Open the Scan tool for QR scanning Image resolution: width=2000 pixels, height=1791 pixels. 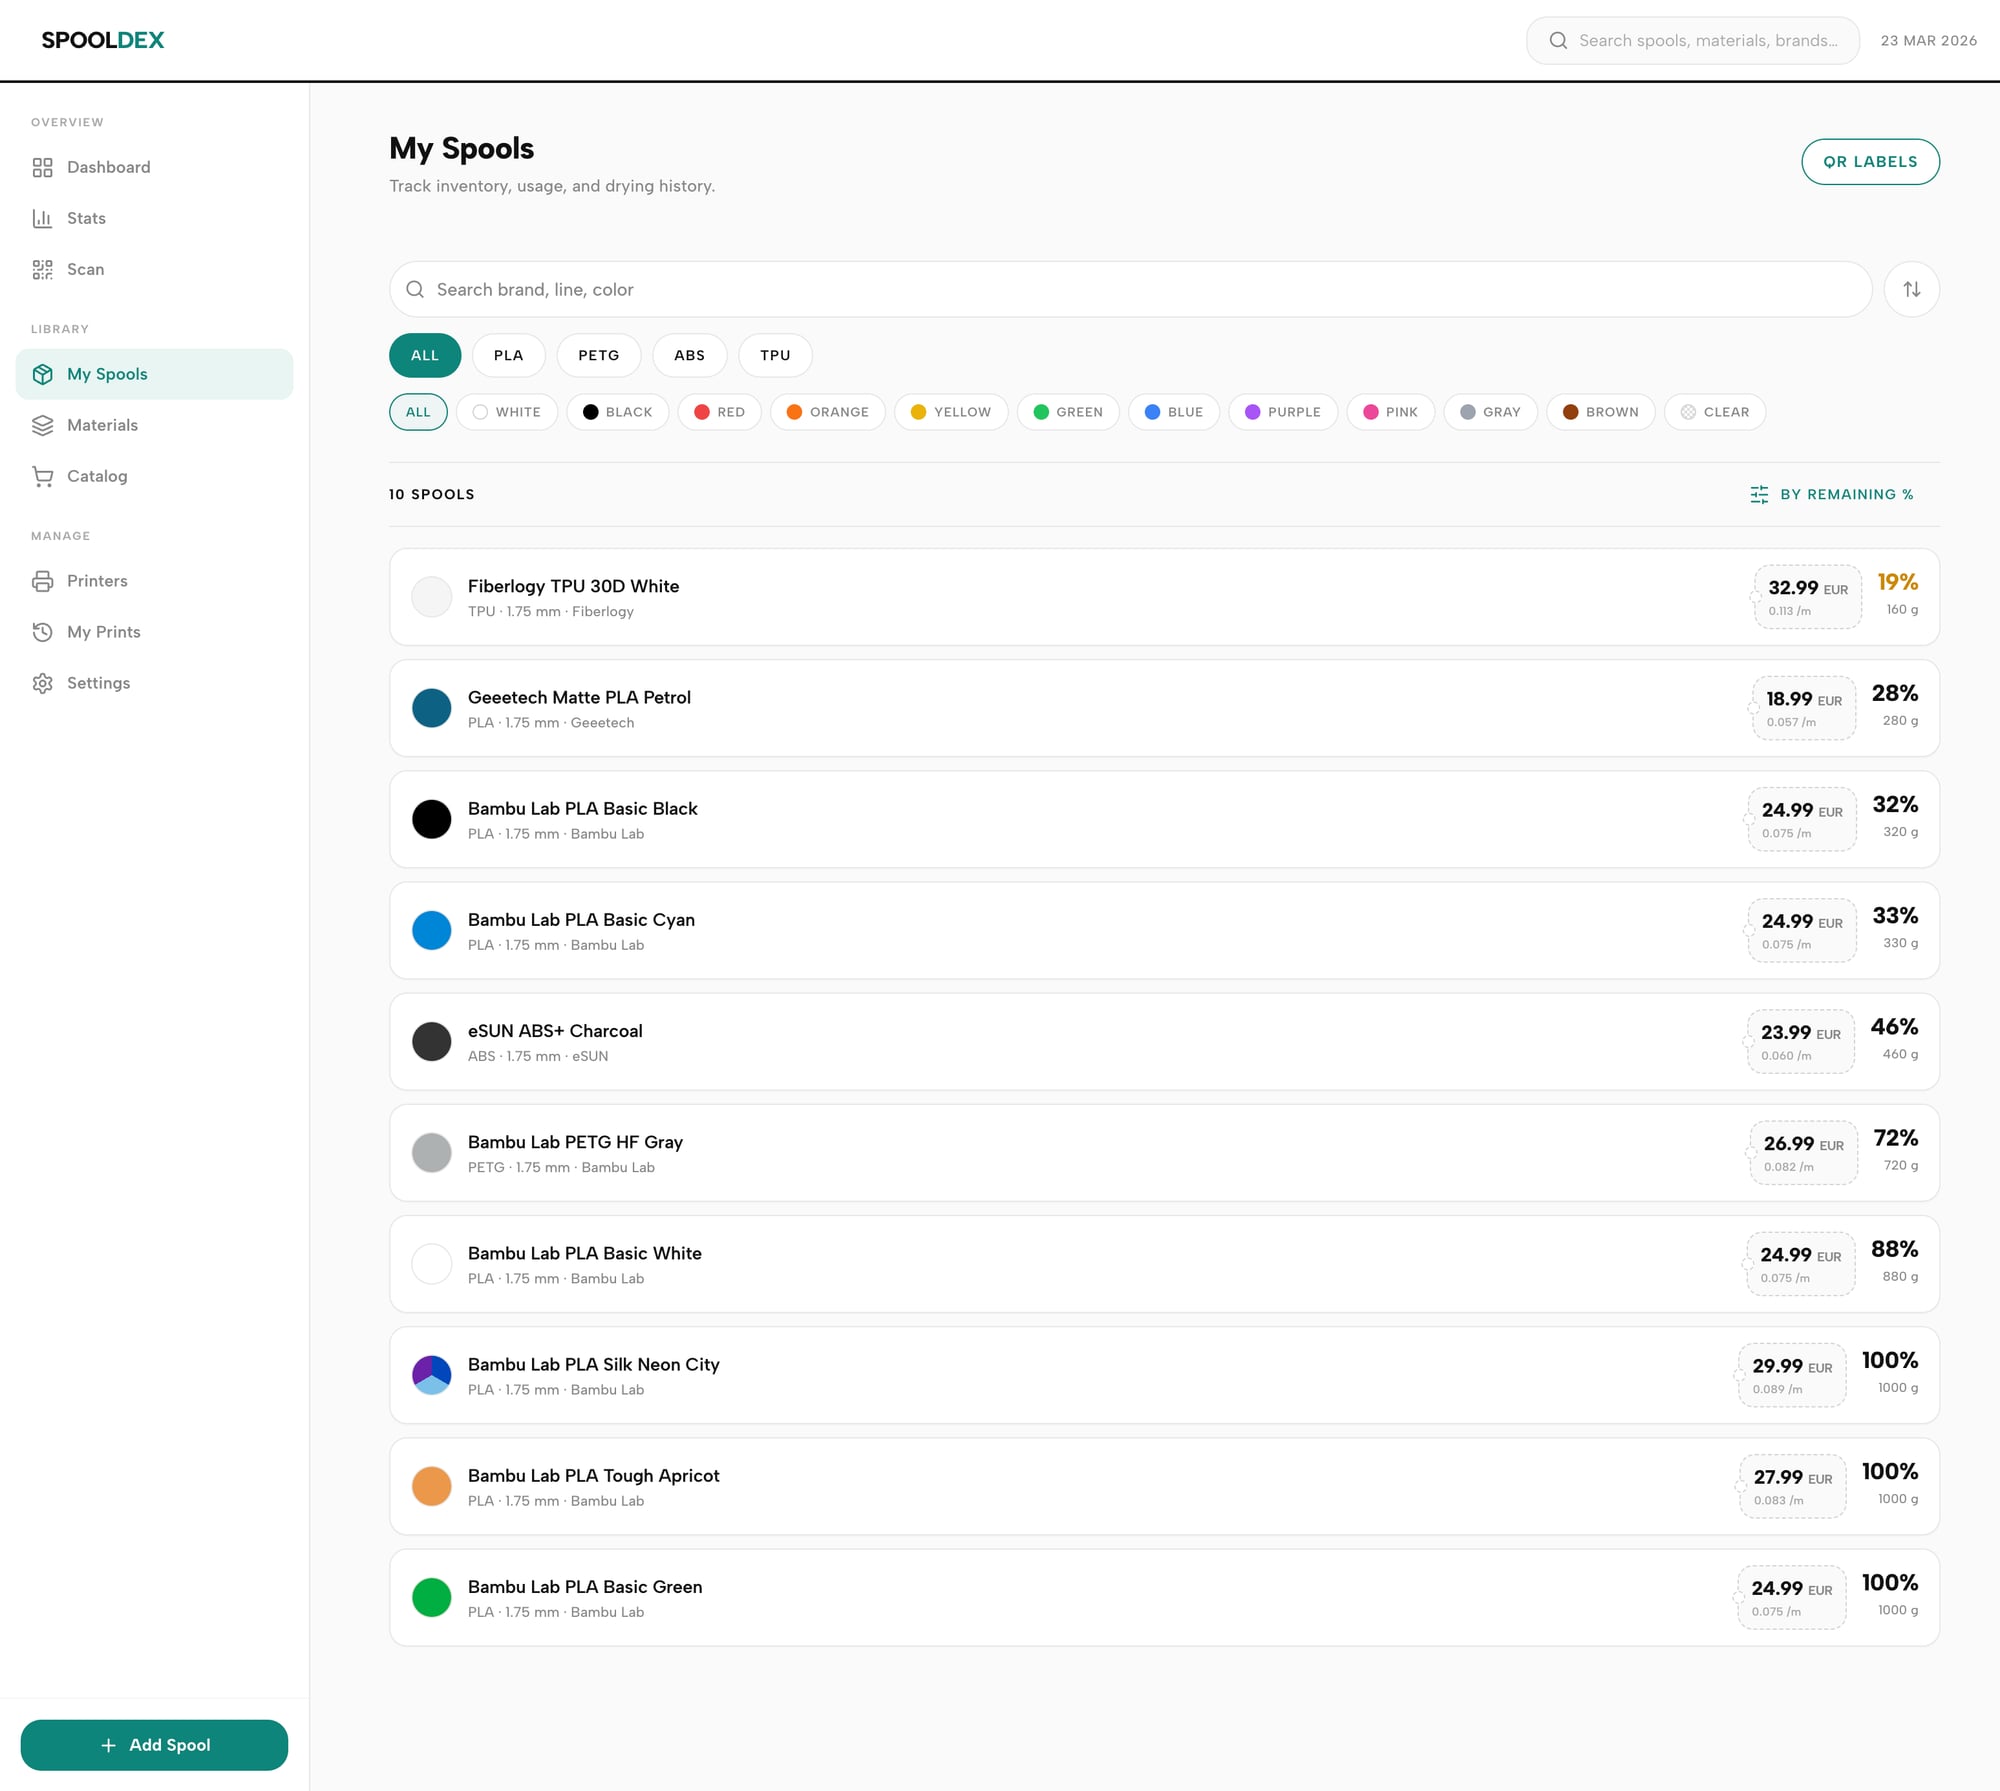point(85,269)
